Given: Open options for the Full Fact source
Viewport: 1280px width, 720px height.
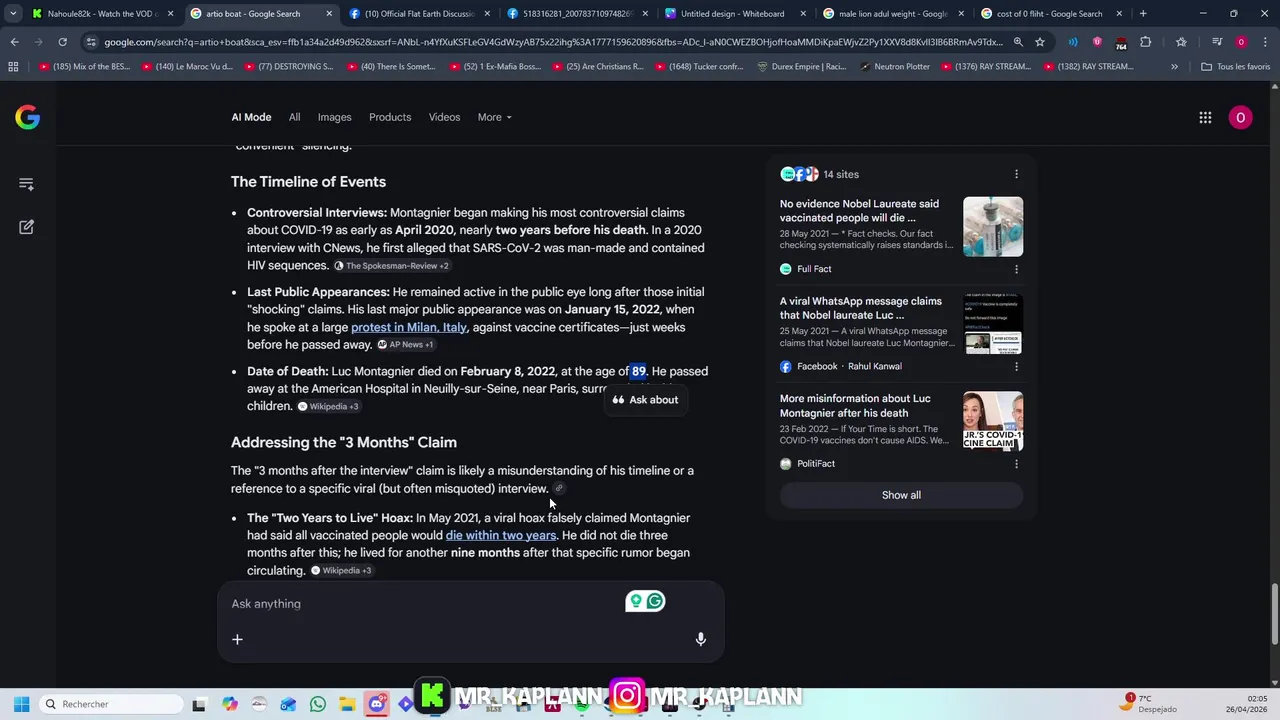Looking at the screenshot, I should pyautogui.click(x=1016, y=269).
